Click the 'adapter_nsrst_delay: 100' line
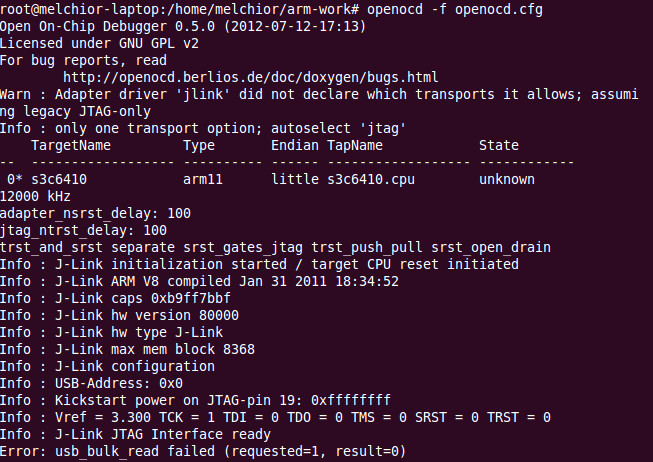 (95, 213)
